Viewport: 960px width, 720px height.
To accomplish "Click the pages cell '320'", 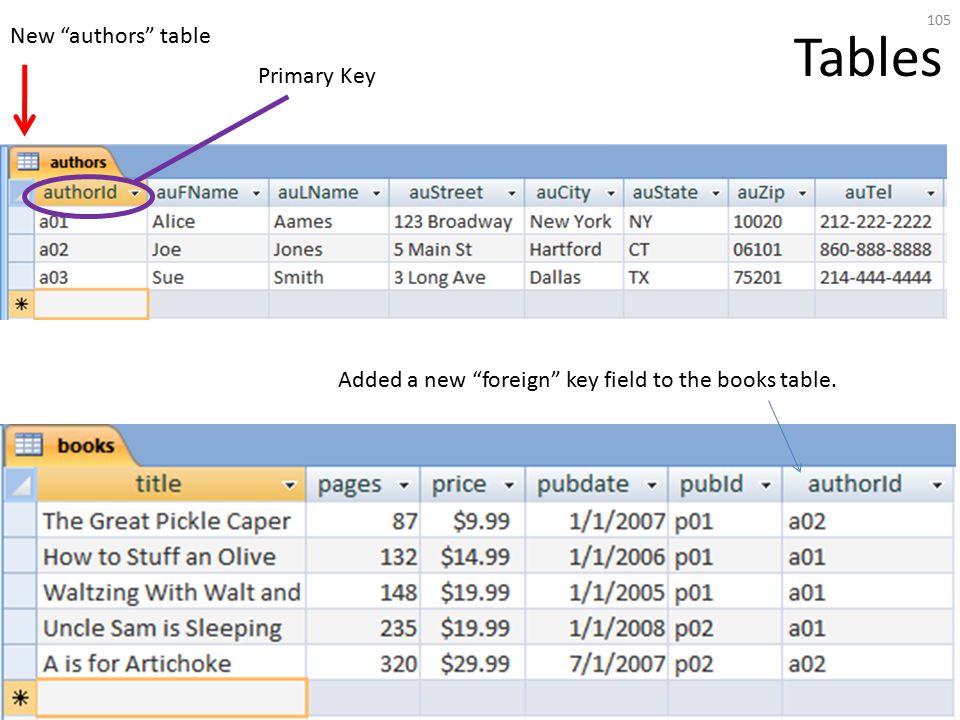I will (x=363, y=663).
